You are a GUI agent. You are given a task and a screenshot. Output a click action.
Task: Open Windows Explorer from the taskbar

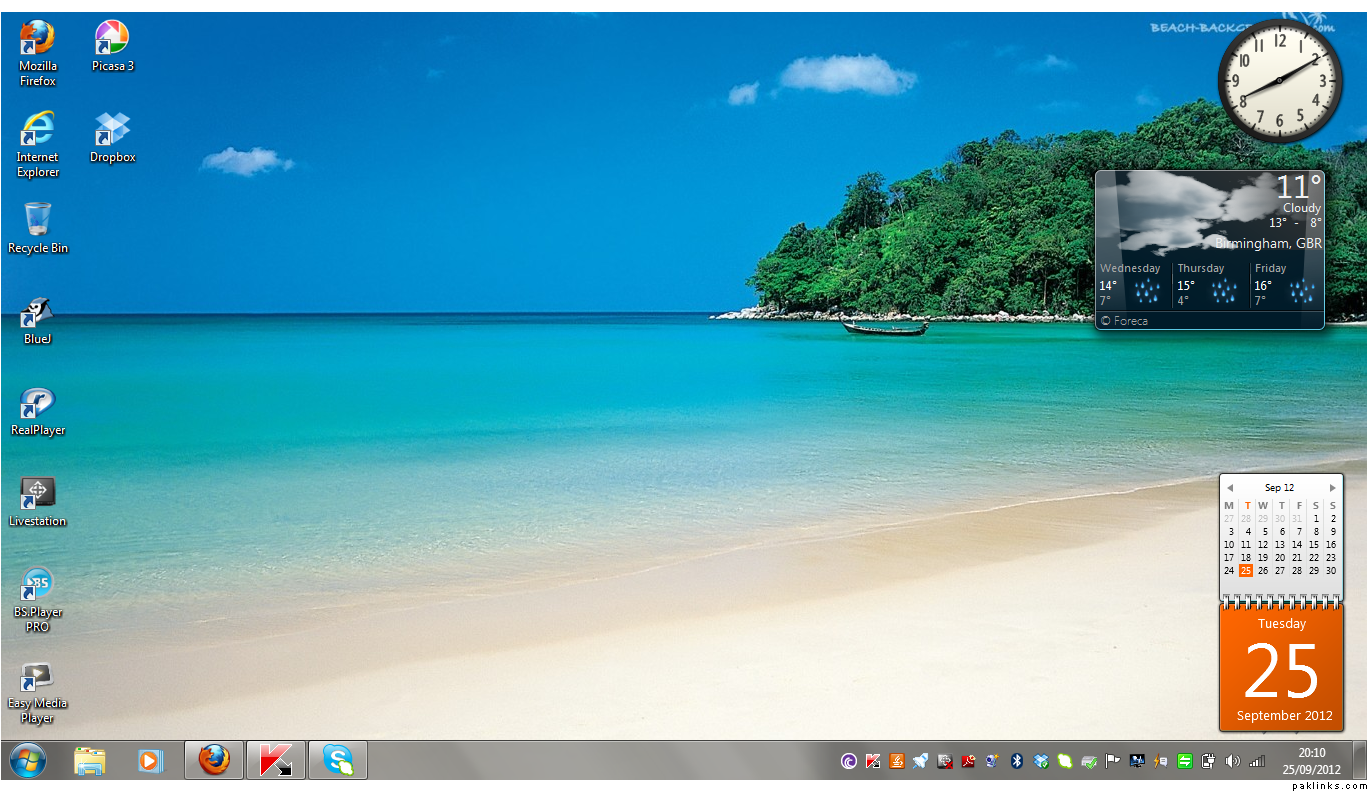(x=90, y=761)
